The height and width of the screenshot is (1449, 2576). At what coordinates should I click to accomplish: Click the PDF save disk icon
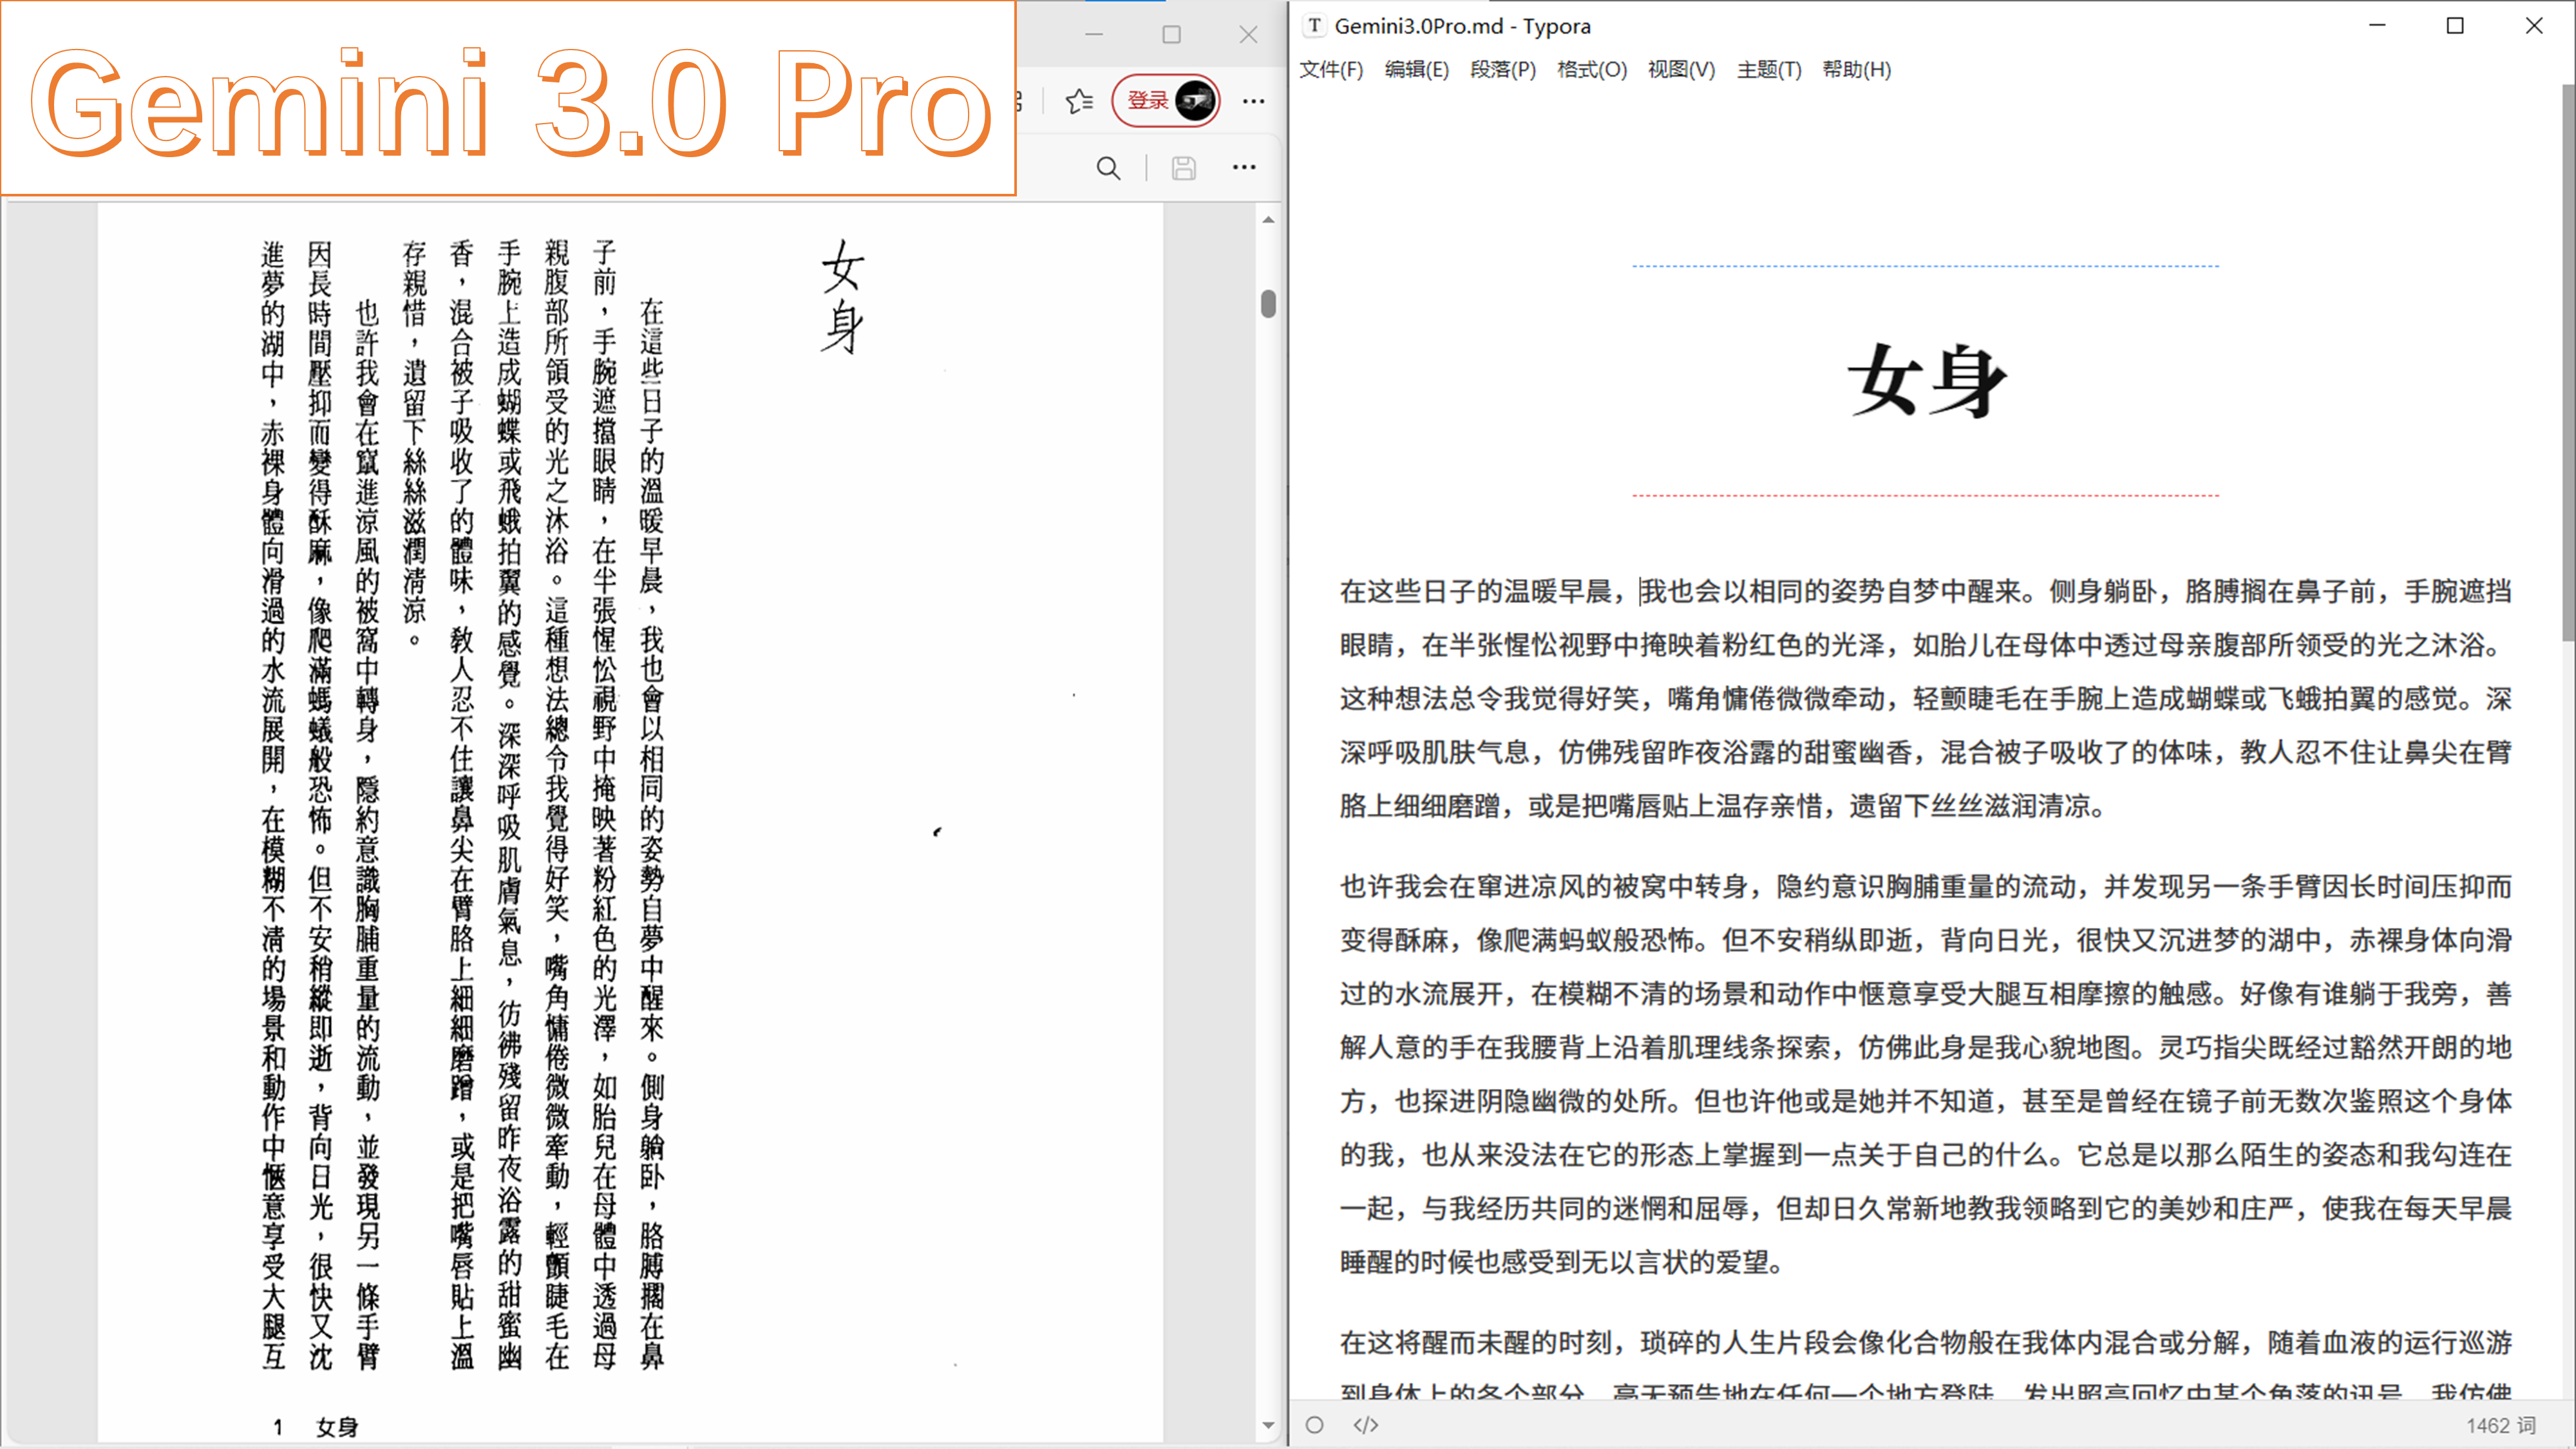(1184, 168)
